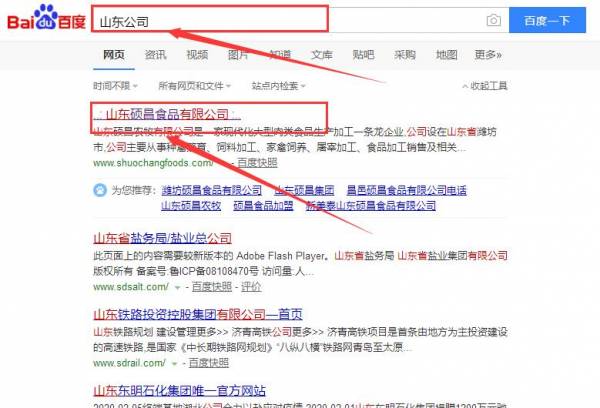Switch to the 资讯 tab
The image size is (600, 408).
pos(155,55)
